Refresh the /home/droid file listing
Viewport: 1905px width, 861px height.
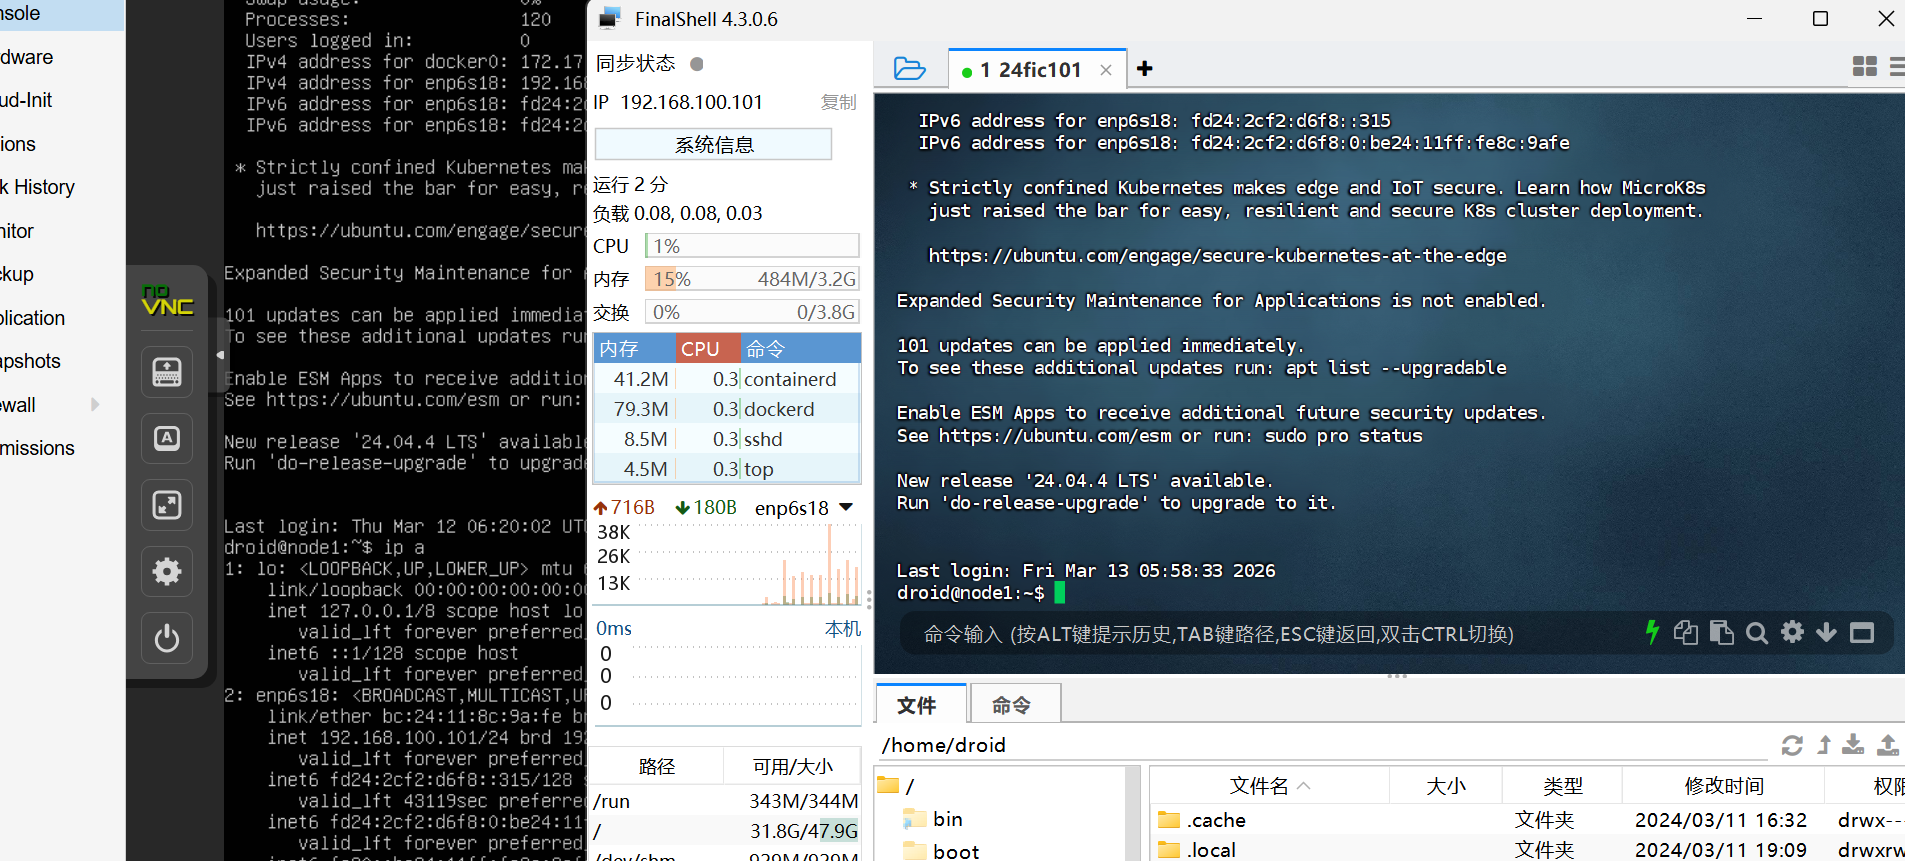click(1792, 745)
